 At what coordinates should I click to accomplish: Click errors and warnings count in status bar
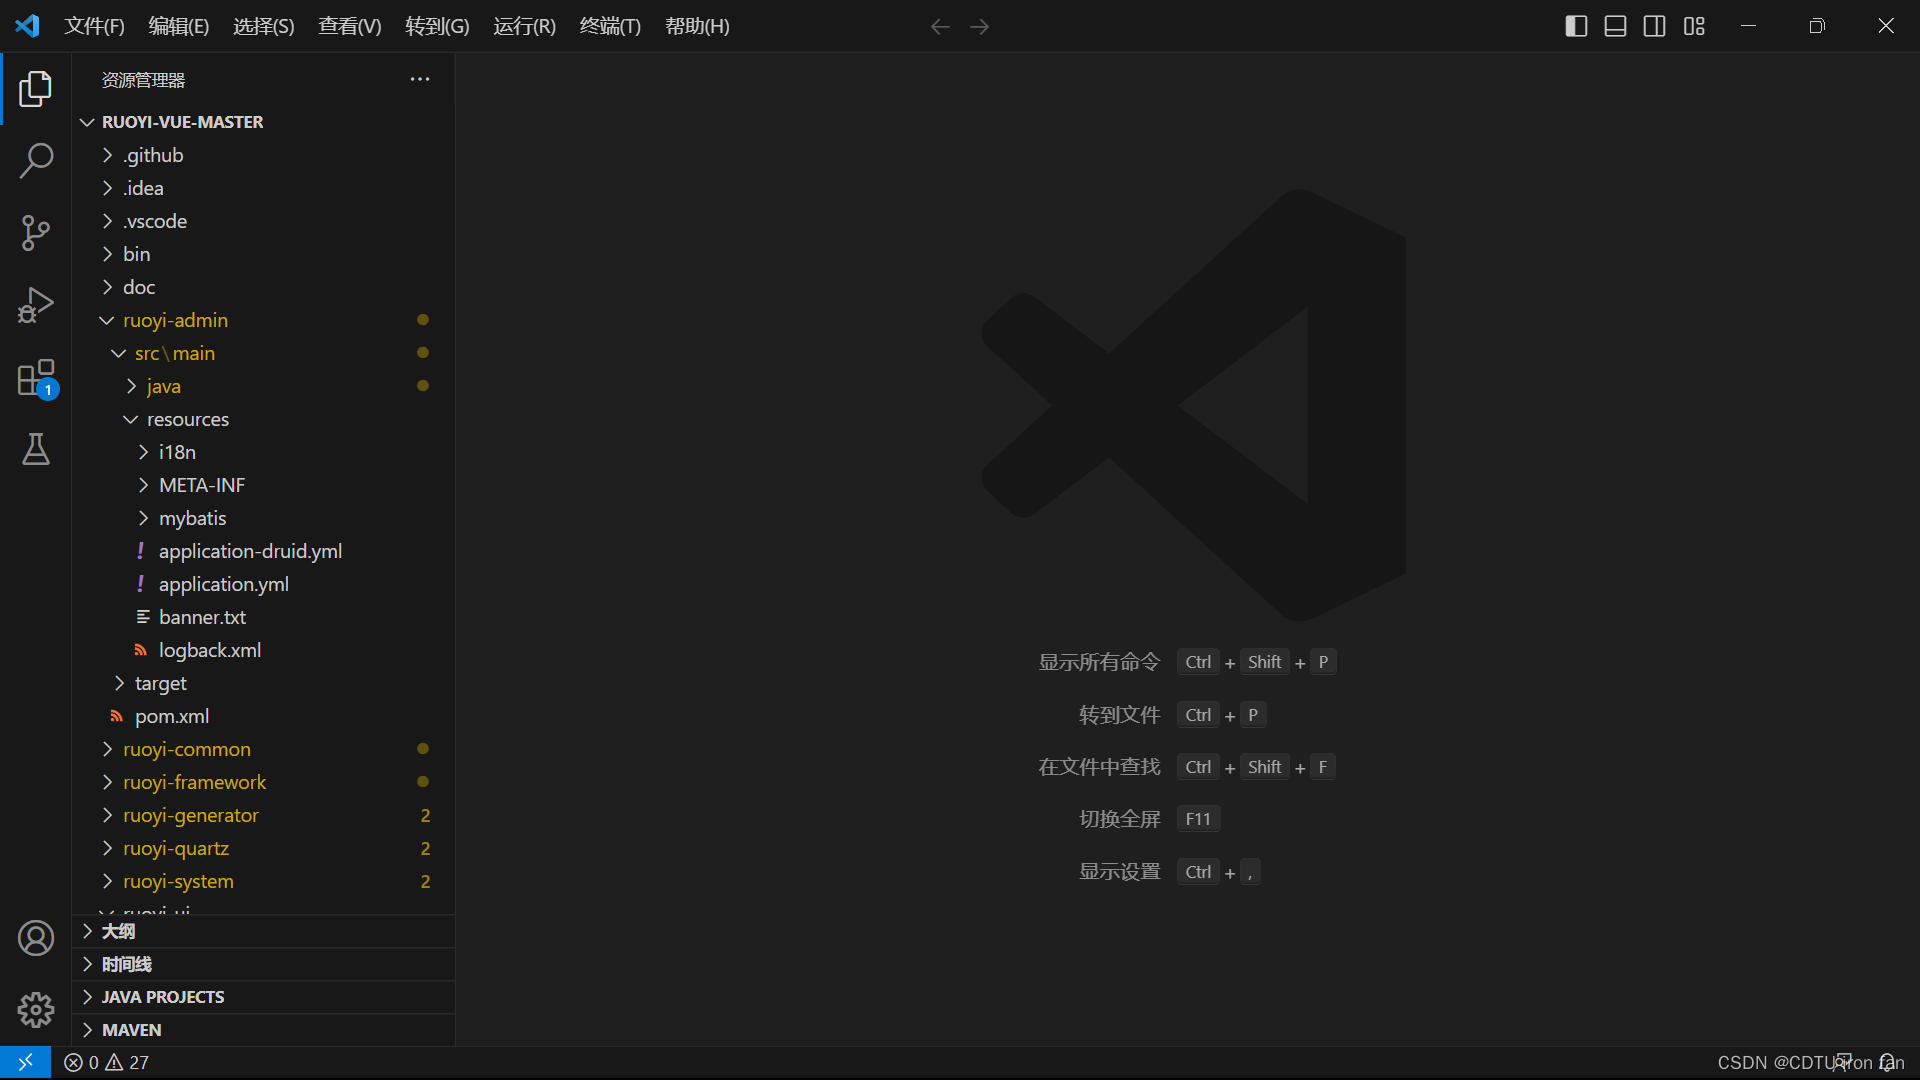tap(107, 1062)
